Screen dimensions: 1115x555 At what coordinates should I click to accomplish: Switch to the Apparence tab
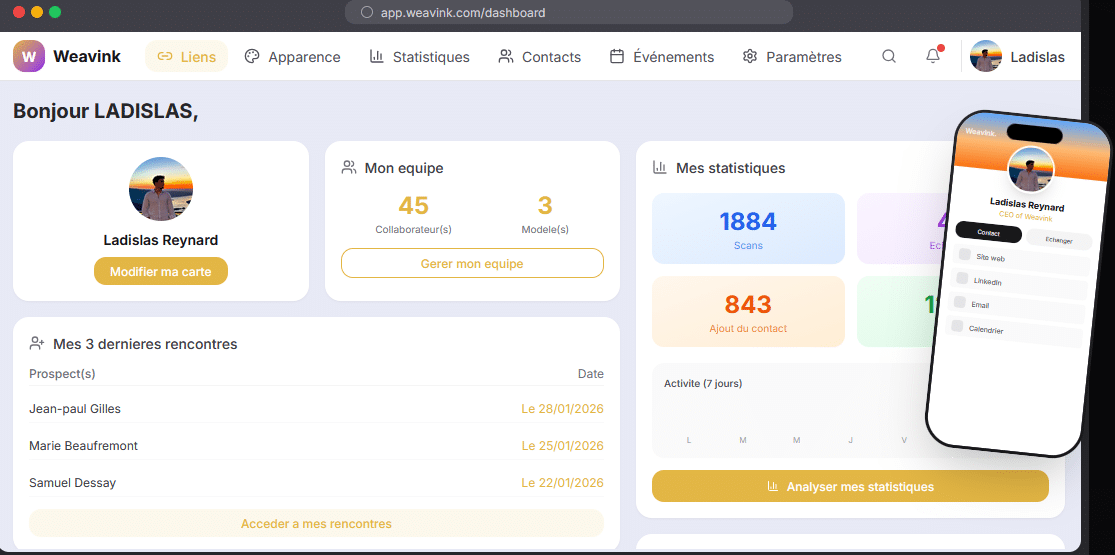(x=292, y=56)
